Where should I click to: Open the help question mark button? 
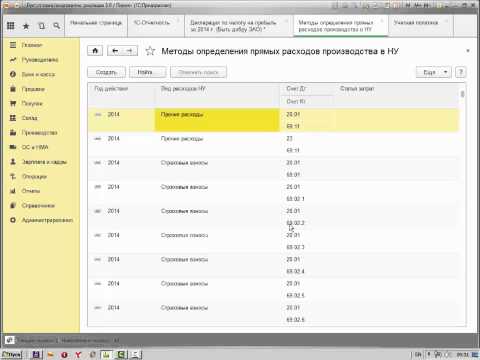coord(460,72)
